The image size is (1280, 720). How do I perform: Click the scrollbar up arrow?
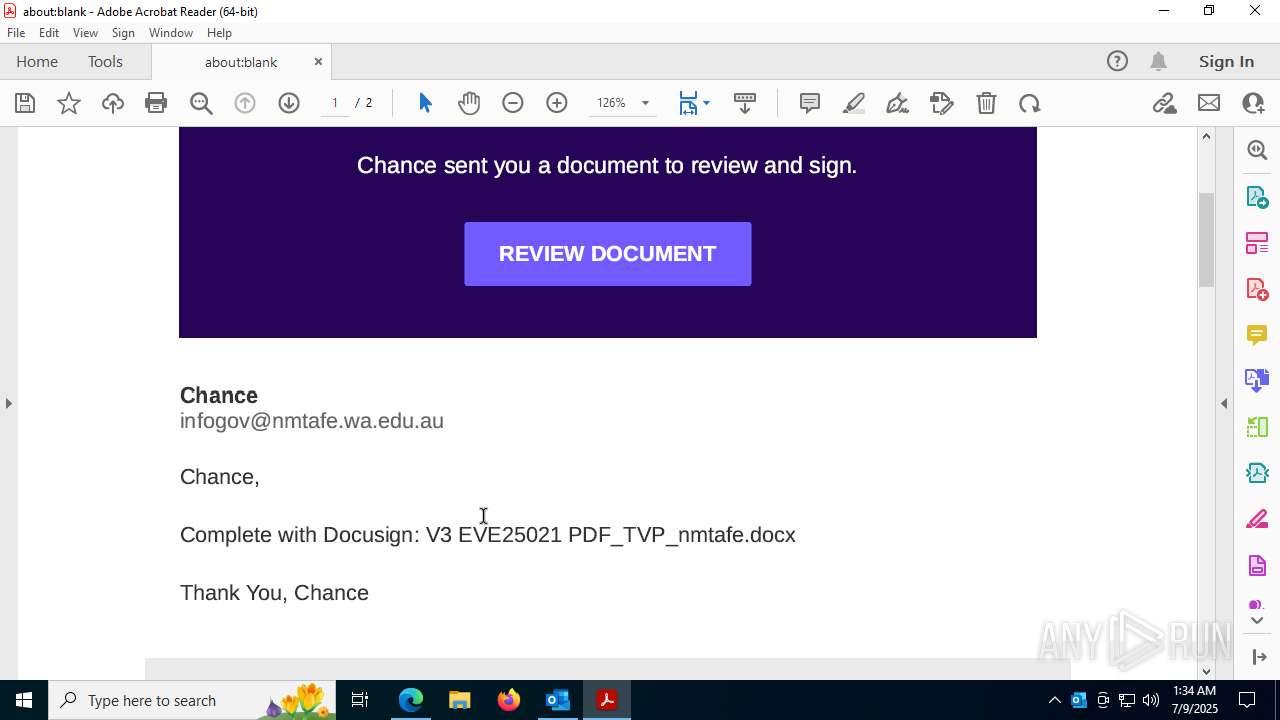tap(1206, 136)
